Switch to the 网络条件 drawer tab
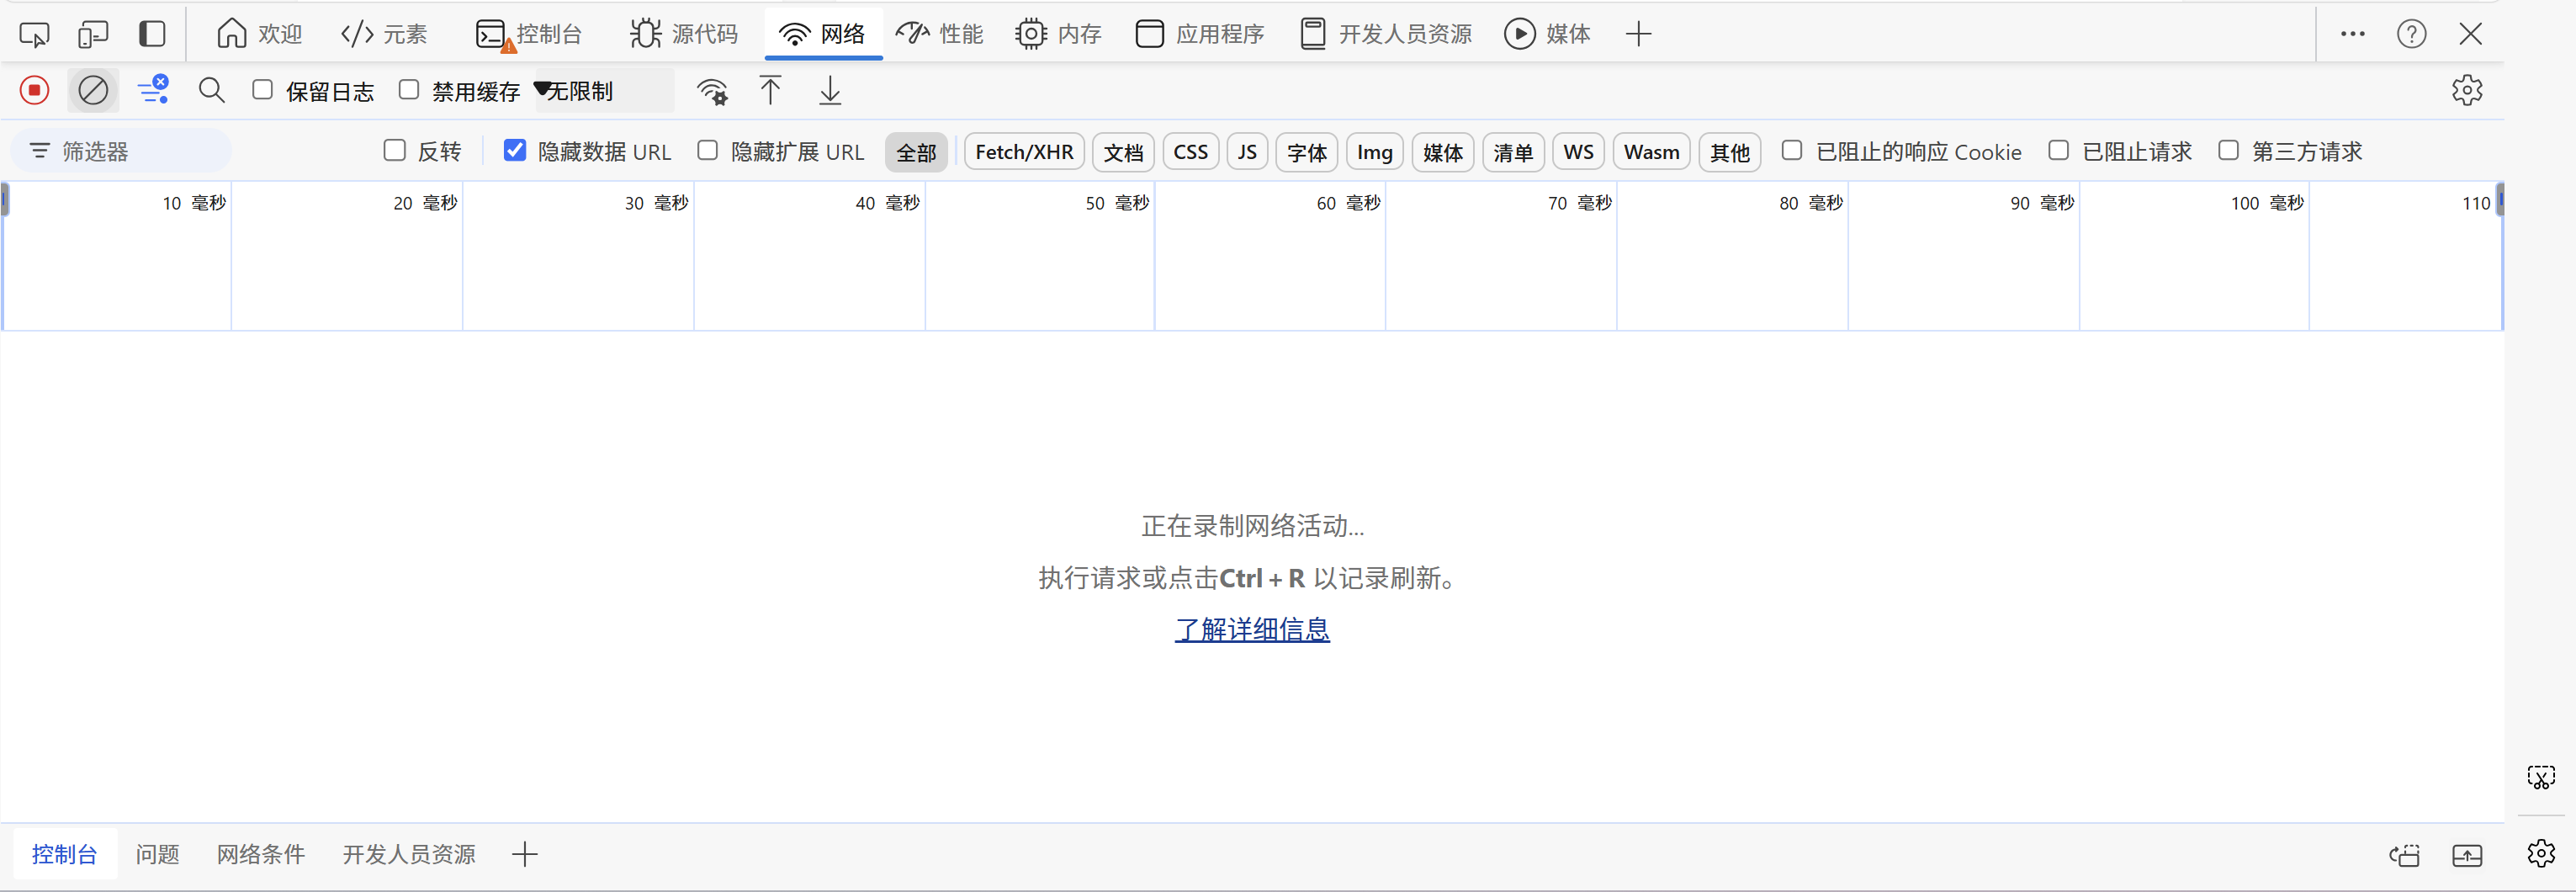This screenshot has height=892, width=2576. click(x=260, y=854)
